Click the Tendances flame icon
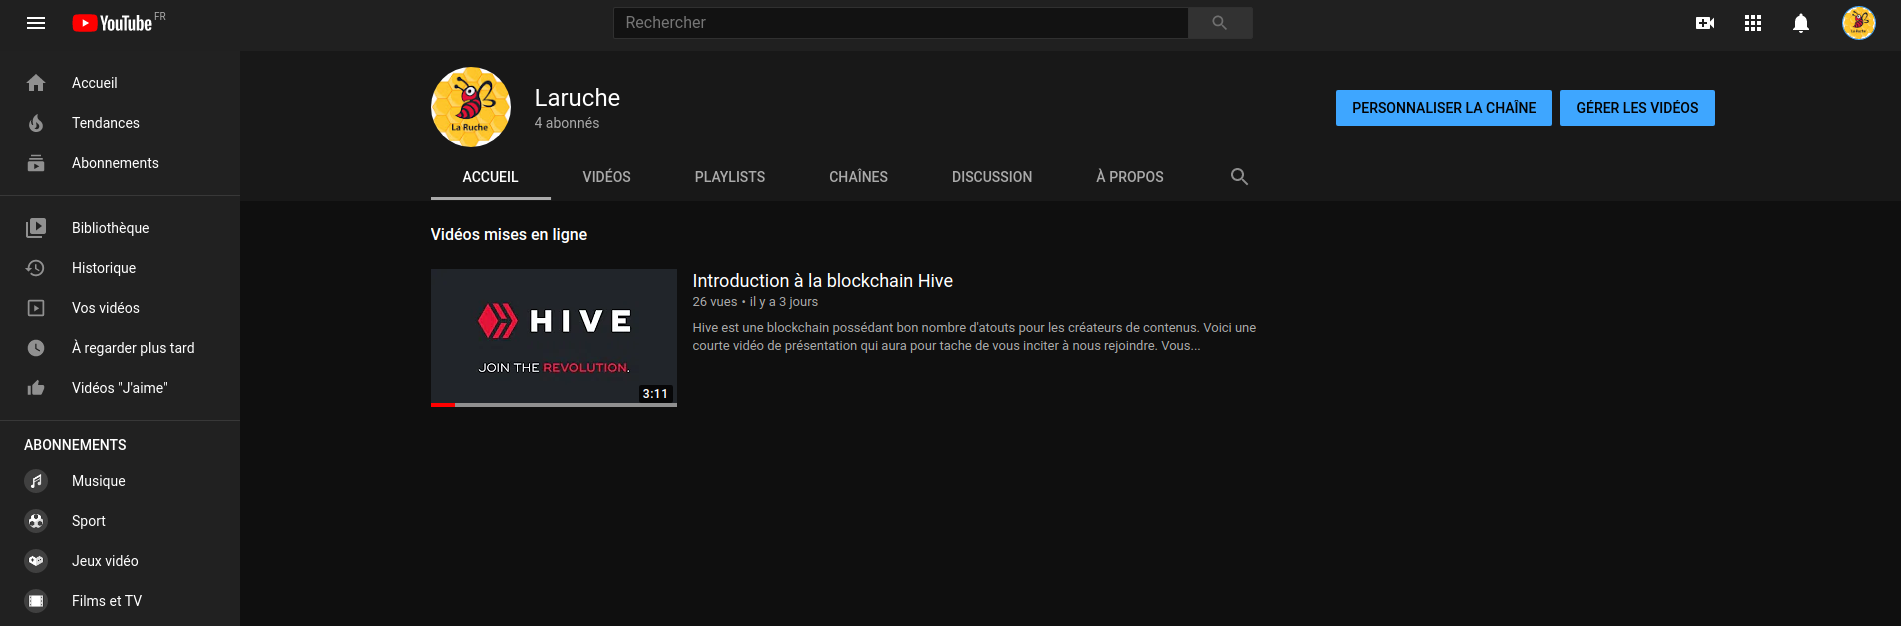Image resolution: width=1901 pixels, height=626 pixels. click(36, 123)
